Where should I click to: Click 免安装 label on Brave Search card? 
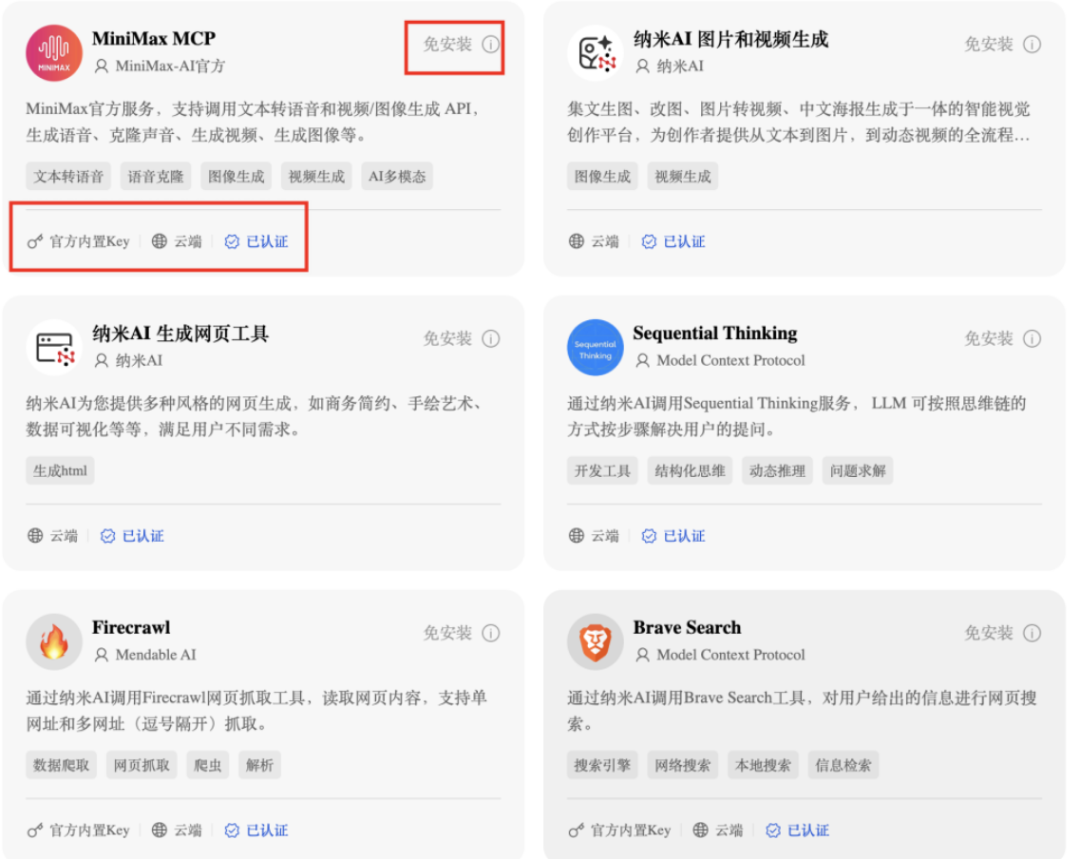point(989,633)
